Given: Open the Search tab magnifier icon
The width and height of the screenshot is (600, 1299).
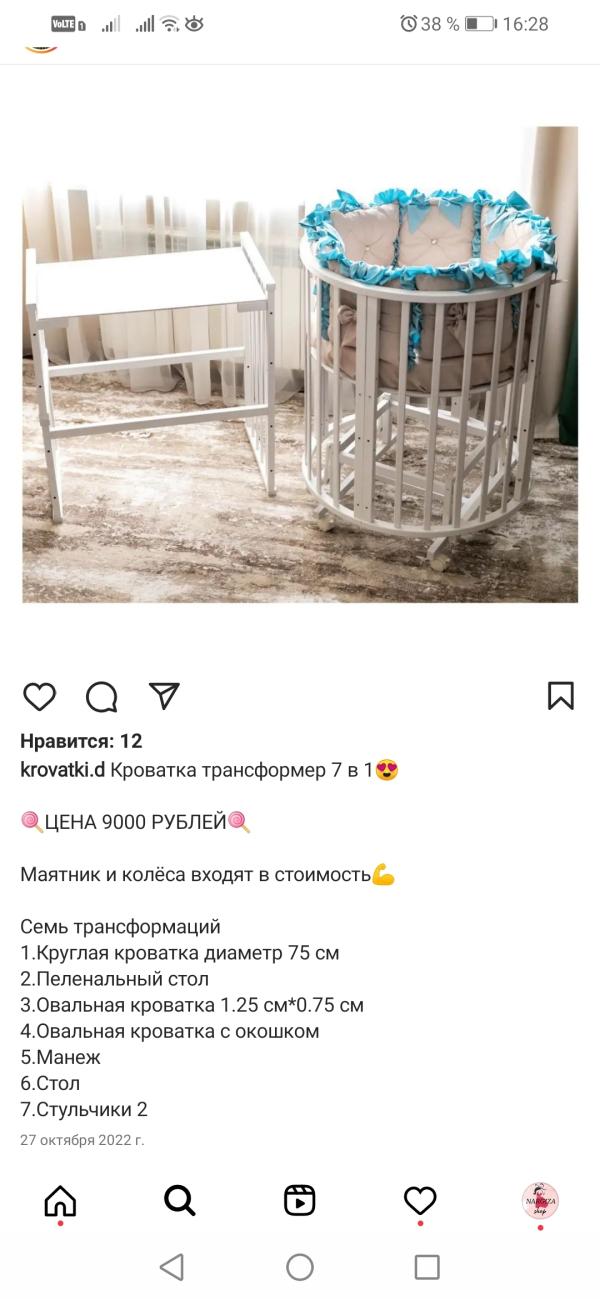Looking at the screenshot, I should tap(180, 1200).
